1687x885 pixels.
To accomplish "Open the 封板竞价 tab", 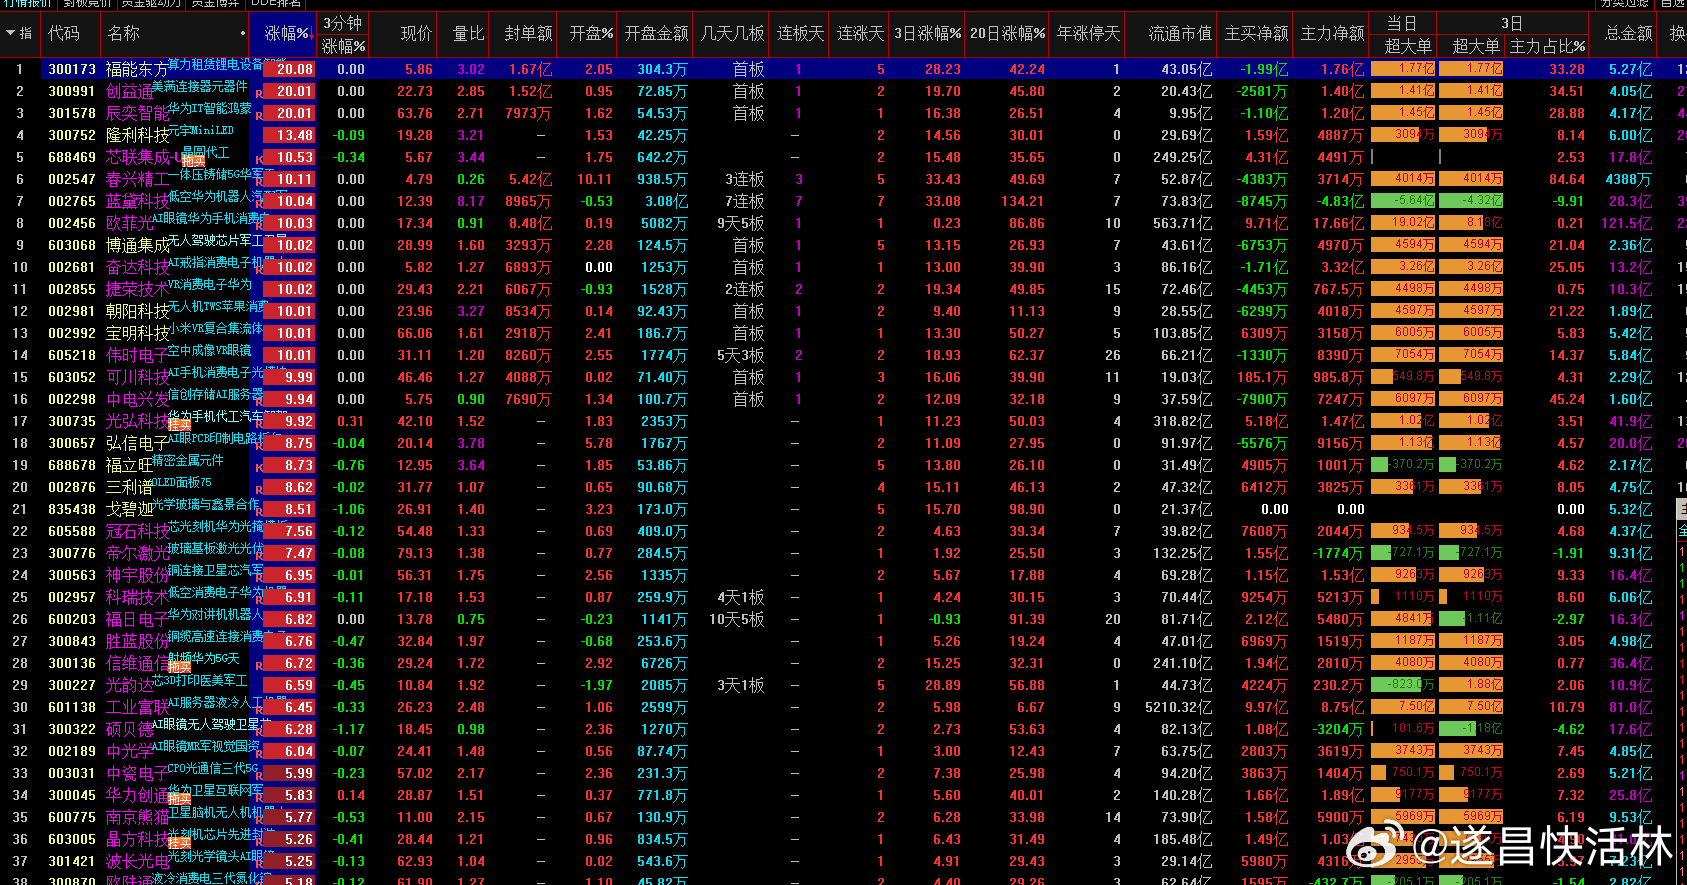I will [x=86, y=3].
